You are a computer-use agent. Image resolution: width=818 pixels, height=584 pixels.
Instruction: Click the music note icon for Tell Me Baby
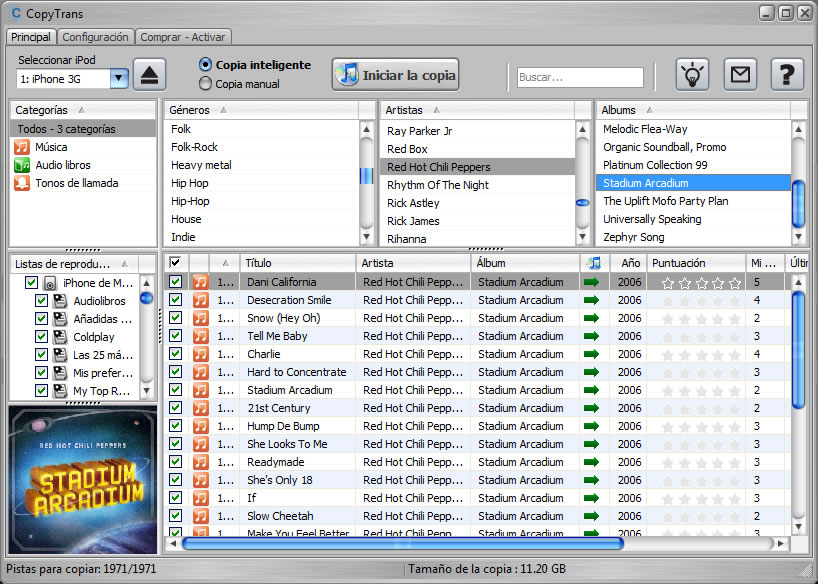tap(200, 336)
